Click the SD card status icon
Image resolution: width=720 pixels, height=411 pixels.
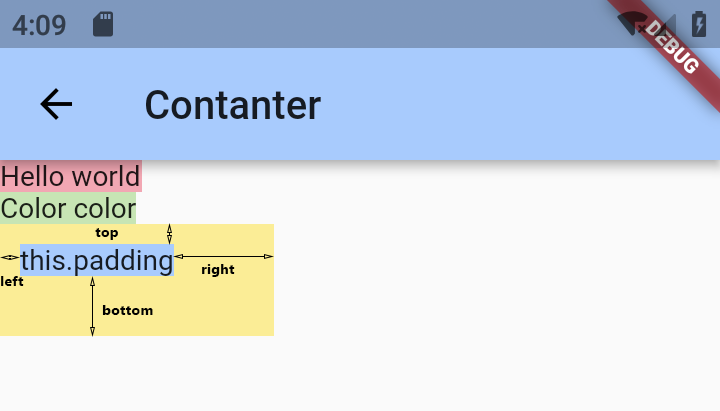(x=103, y=24)
